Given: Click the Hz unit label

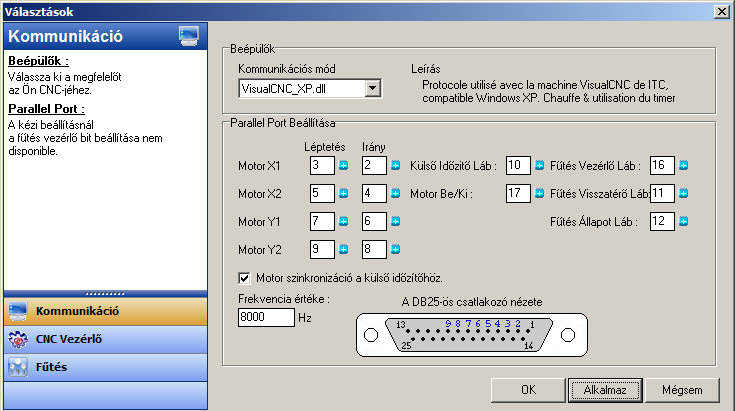Looking at the screenshot, I should (305, 318).
